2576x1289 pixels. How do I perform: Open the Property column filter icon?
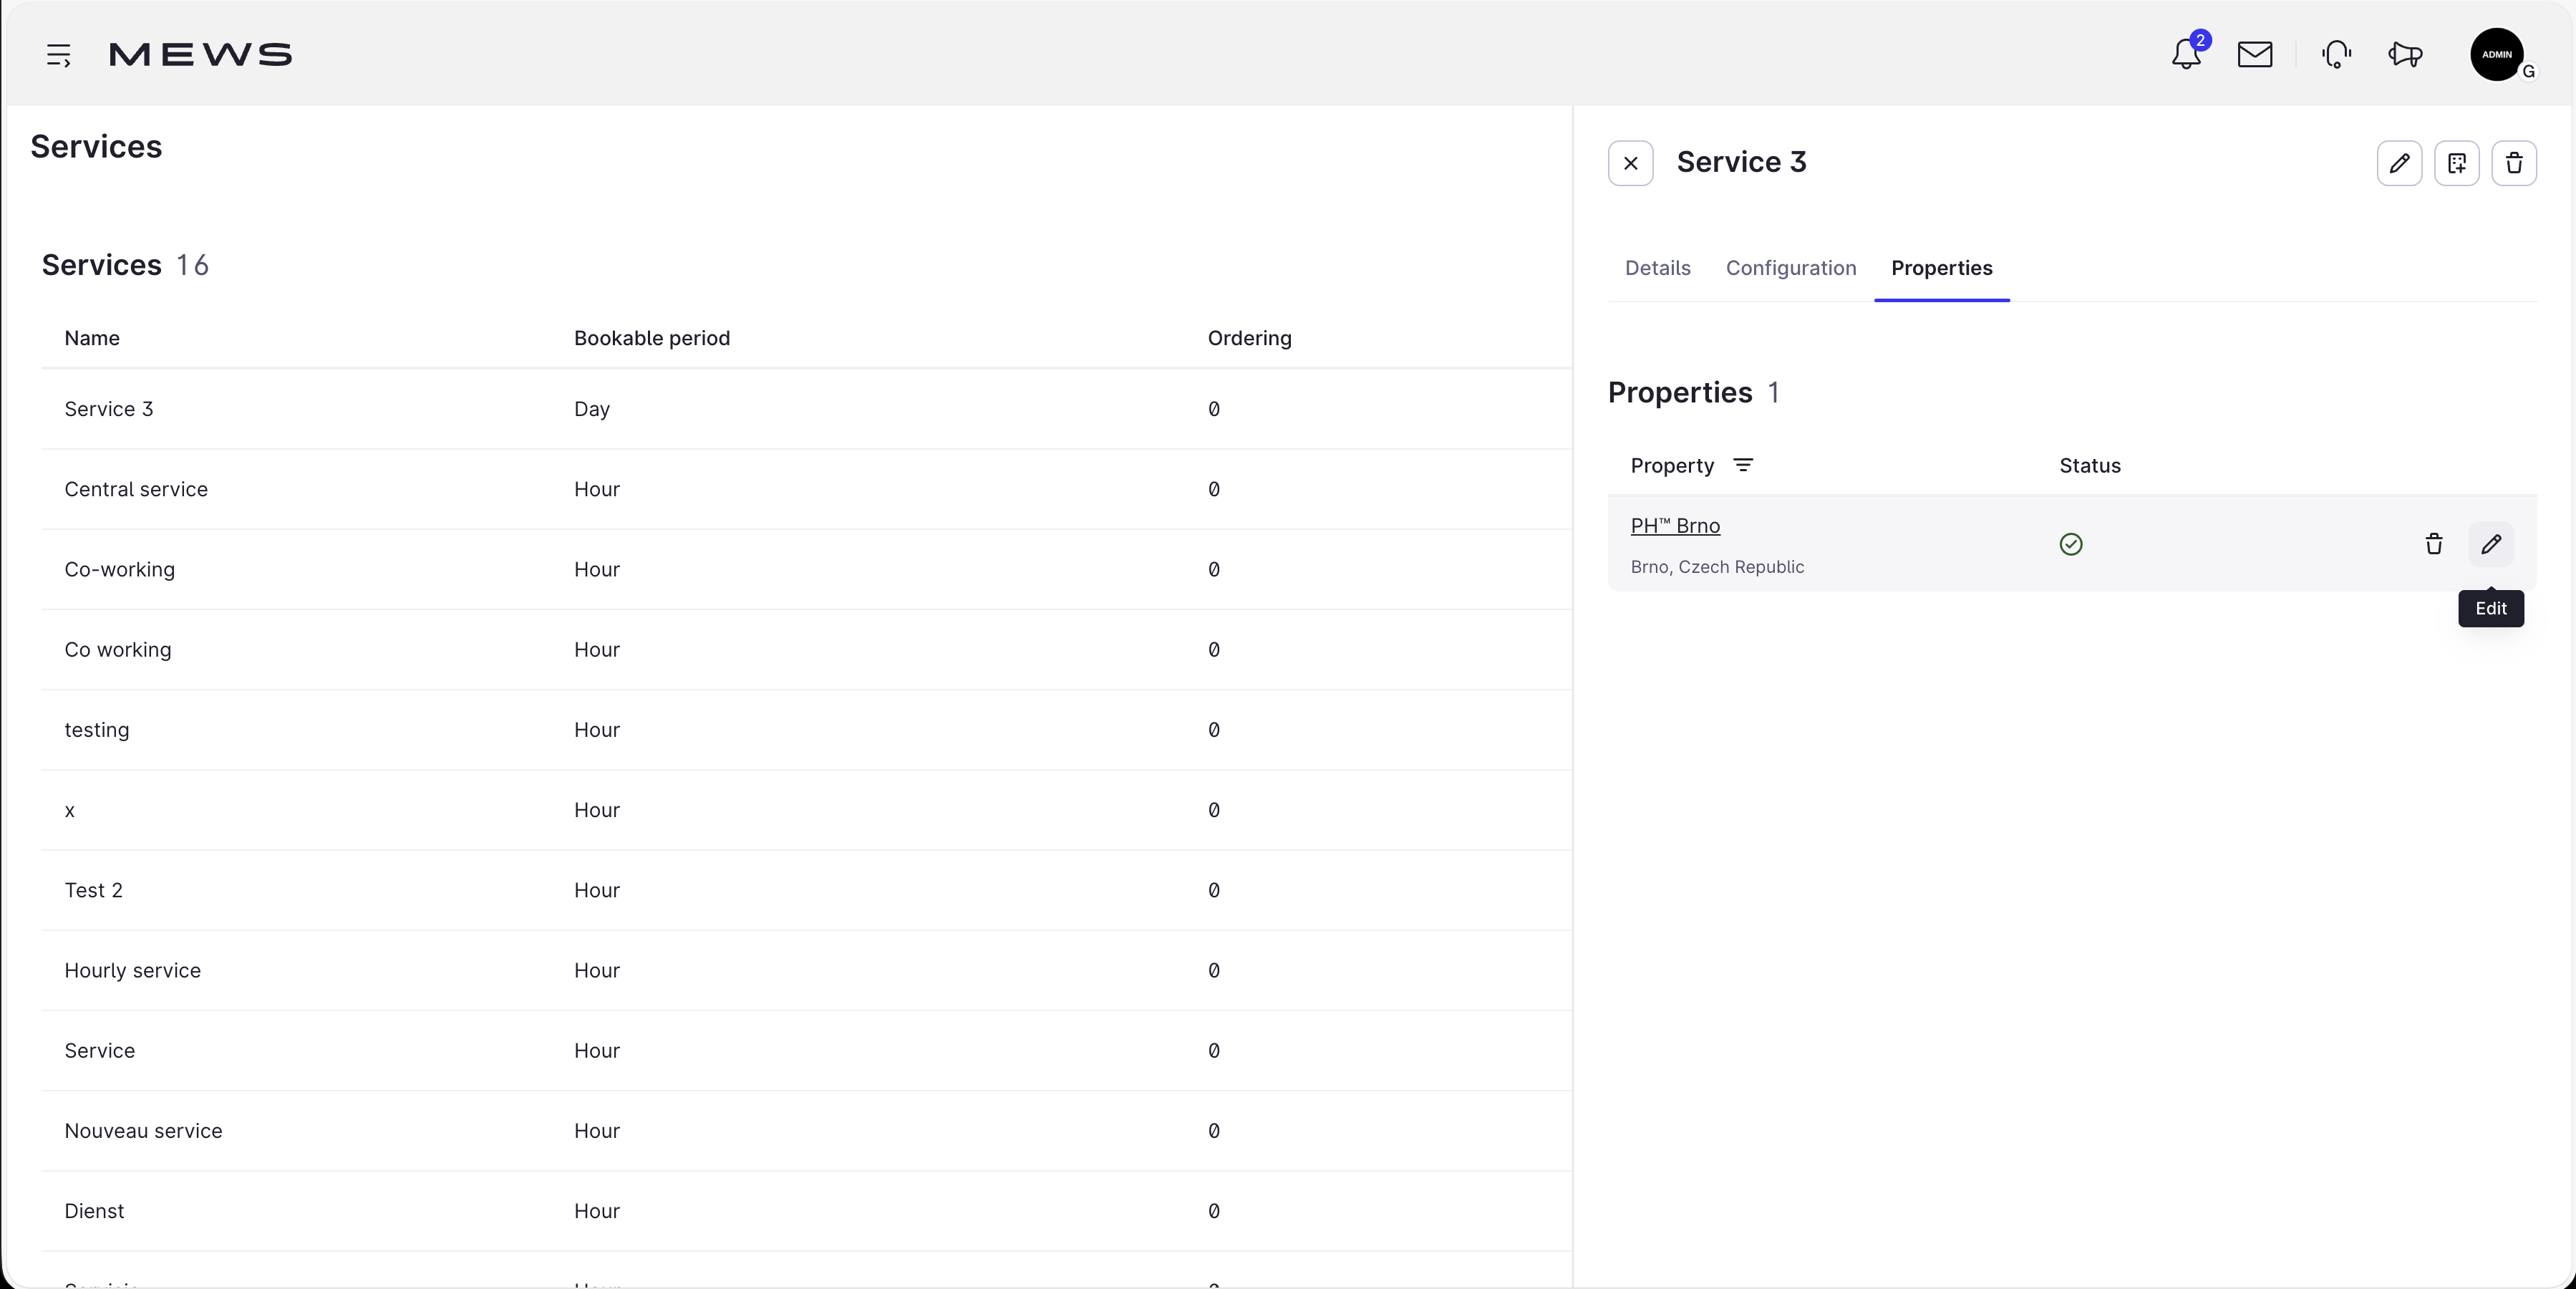[1743, 466]
